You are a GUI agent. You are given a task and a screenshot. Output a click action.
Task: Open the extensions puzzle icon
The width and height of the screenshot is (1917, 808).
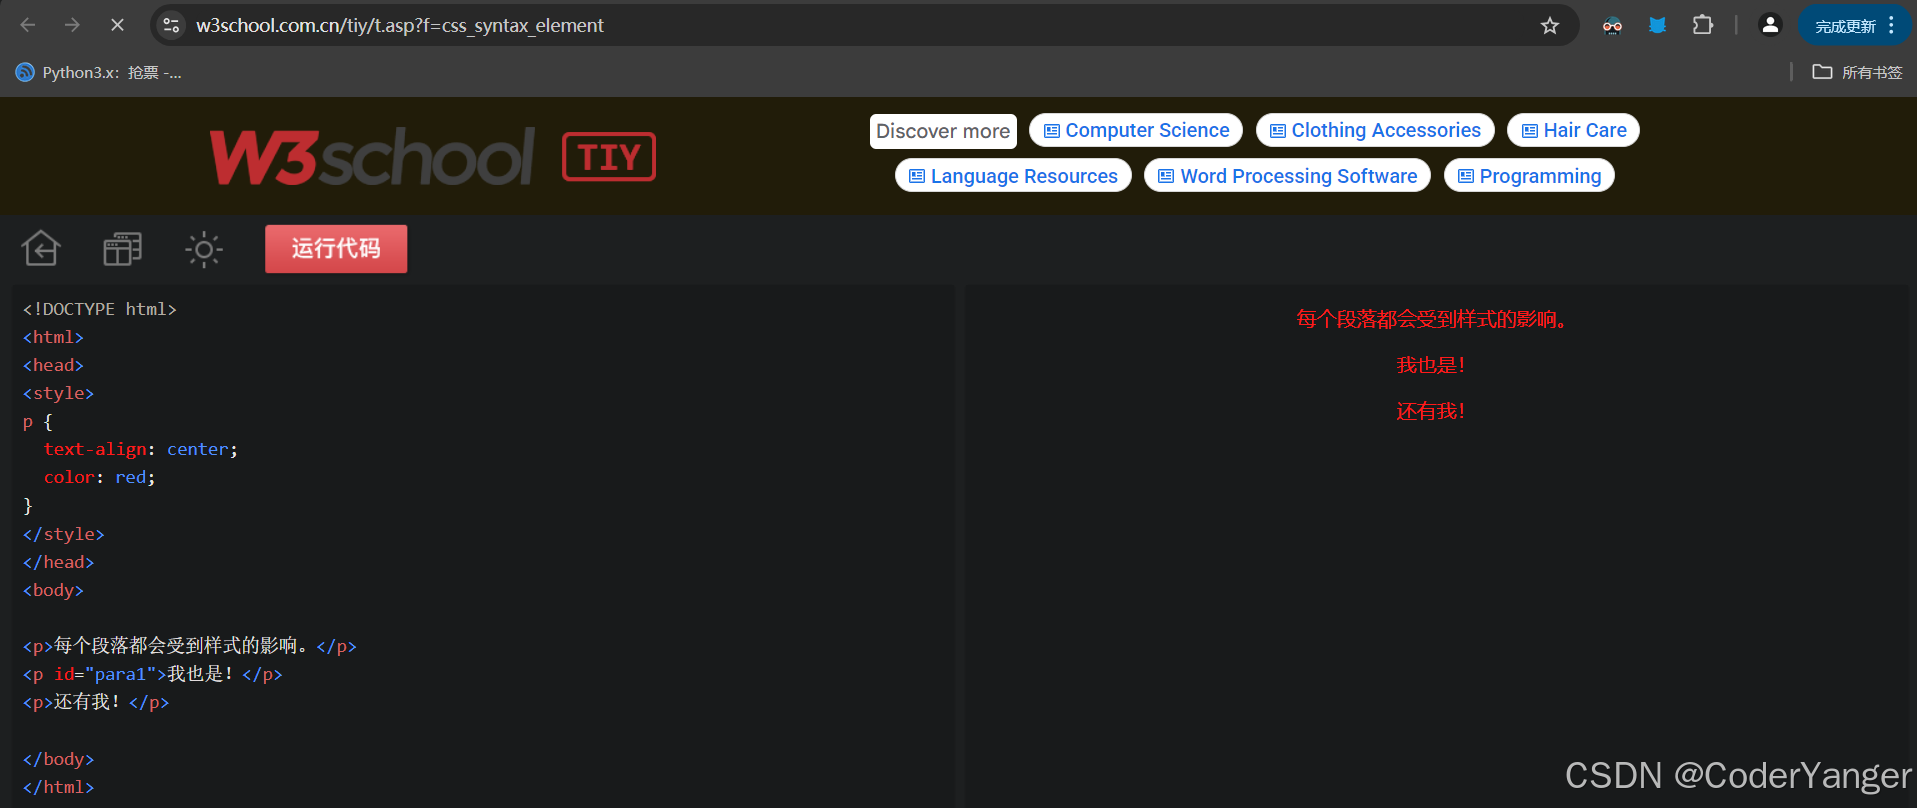pos(1703,25)
